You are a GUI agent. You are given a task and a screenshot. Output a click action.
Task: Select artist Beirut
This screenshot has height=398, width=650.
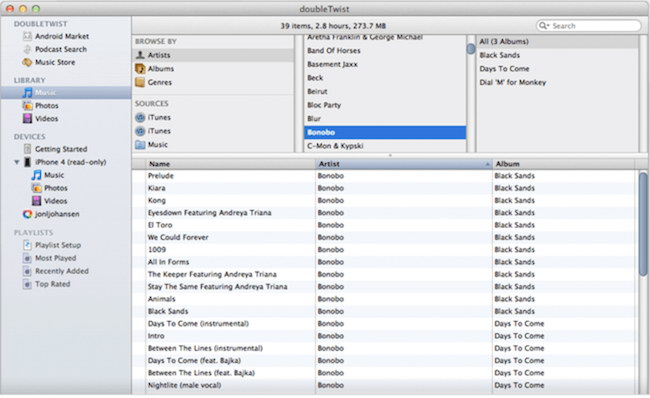pyautogui.click(x=317, y=92)
